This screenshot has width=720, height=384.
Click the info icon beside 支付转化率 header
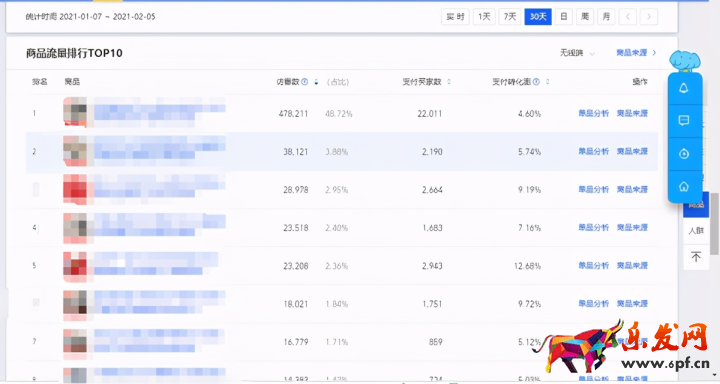coord(536,82)
